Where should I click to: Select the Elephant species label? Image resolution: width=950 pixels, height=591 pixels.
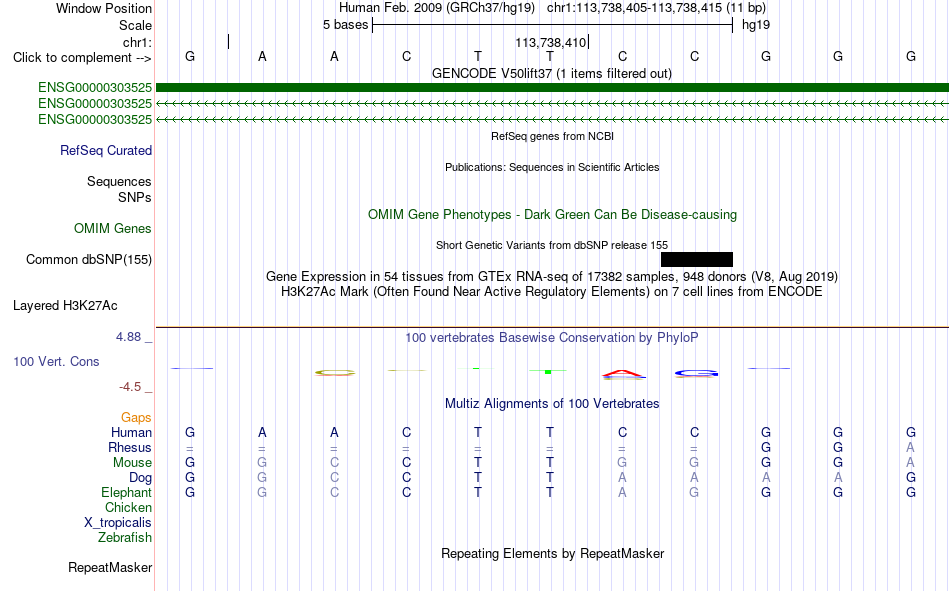point(126,492)
